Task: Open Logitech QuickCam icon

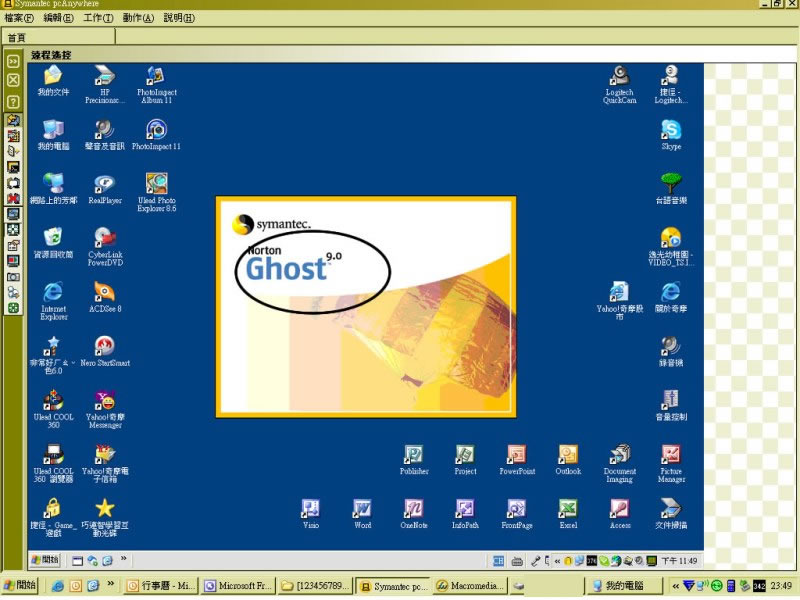Action: [619, 85]
